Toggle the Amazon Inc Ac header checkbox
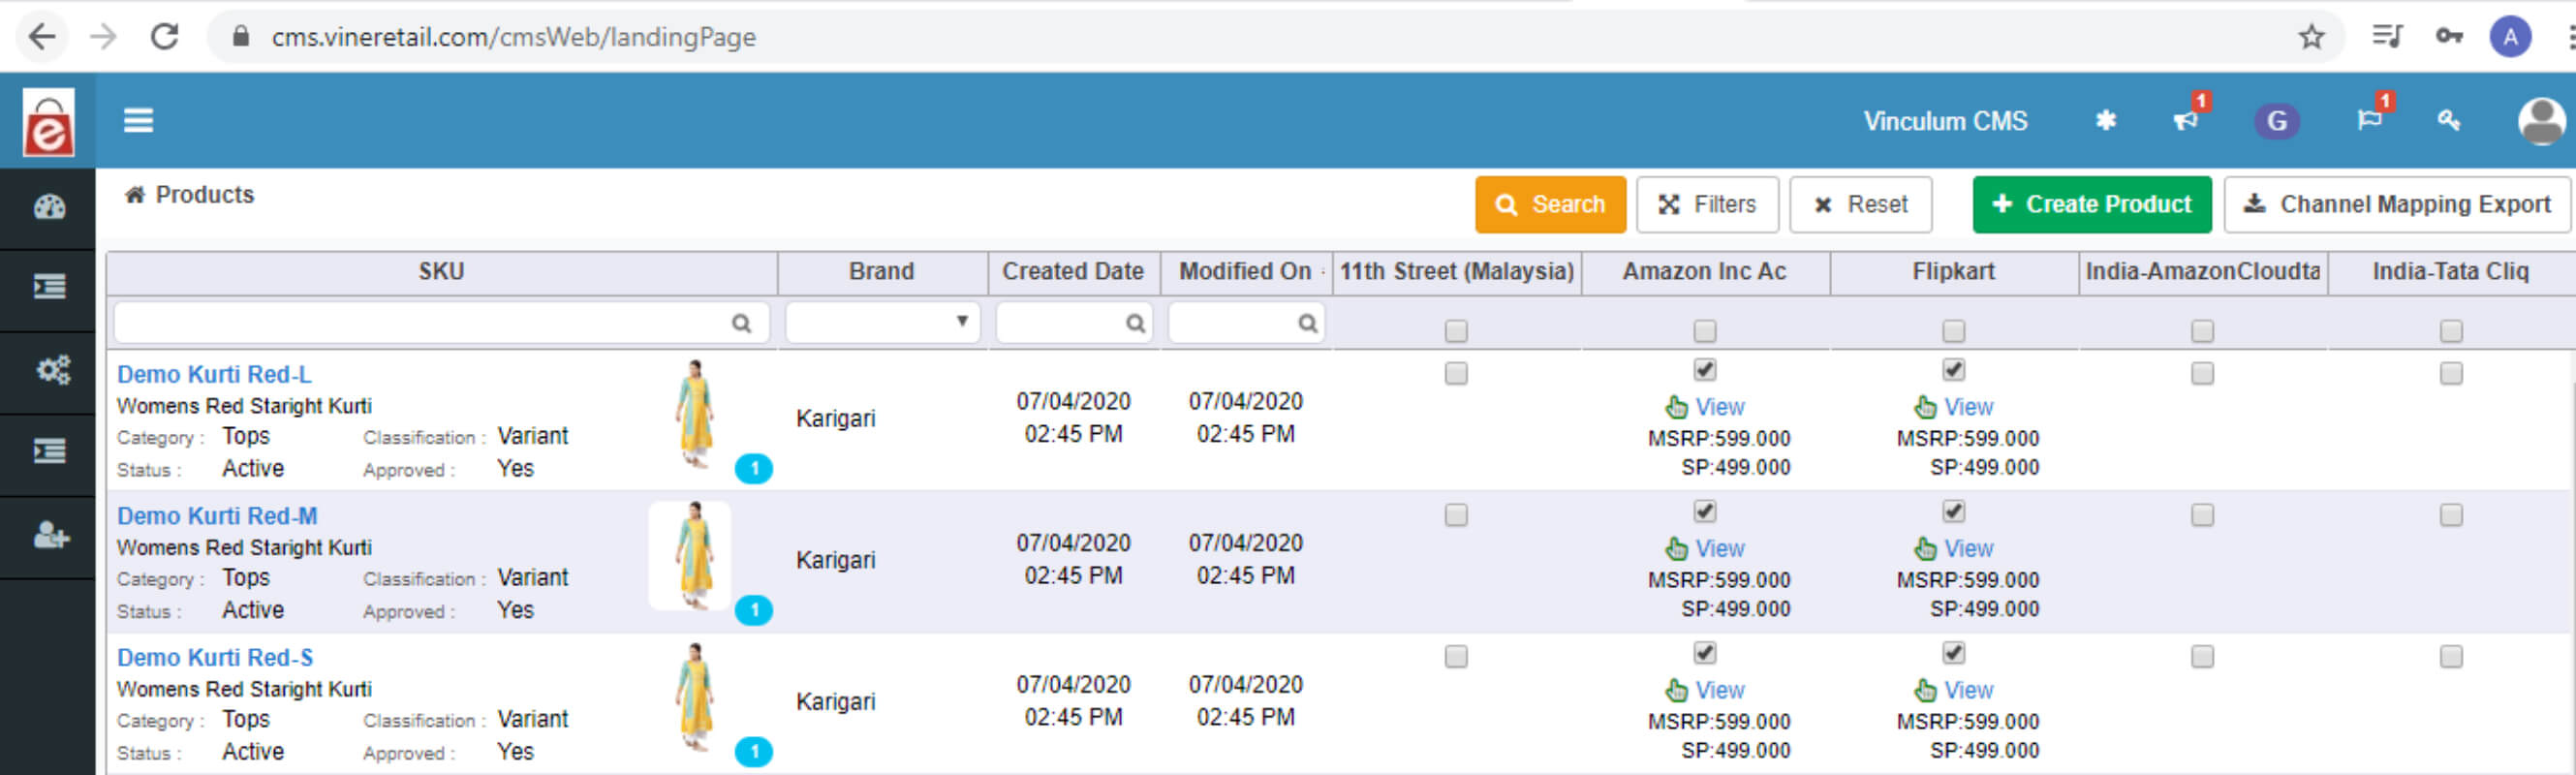The height and width of the screenshot is (775, 2576). [1704, 330]
